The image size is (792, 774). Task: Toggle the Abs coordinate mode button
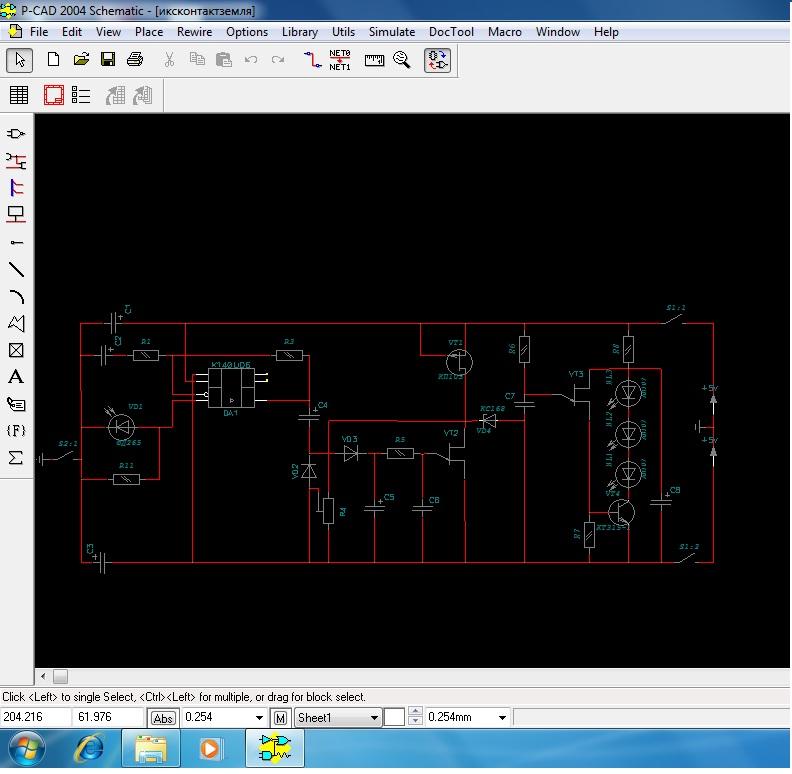(163, 718)
